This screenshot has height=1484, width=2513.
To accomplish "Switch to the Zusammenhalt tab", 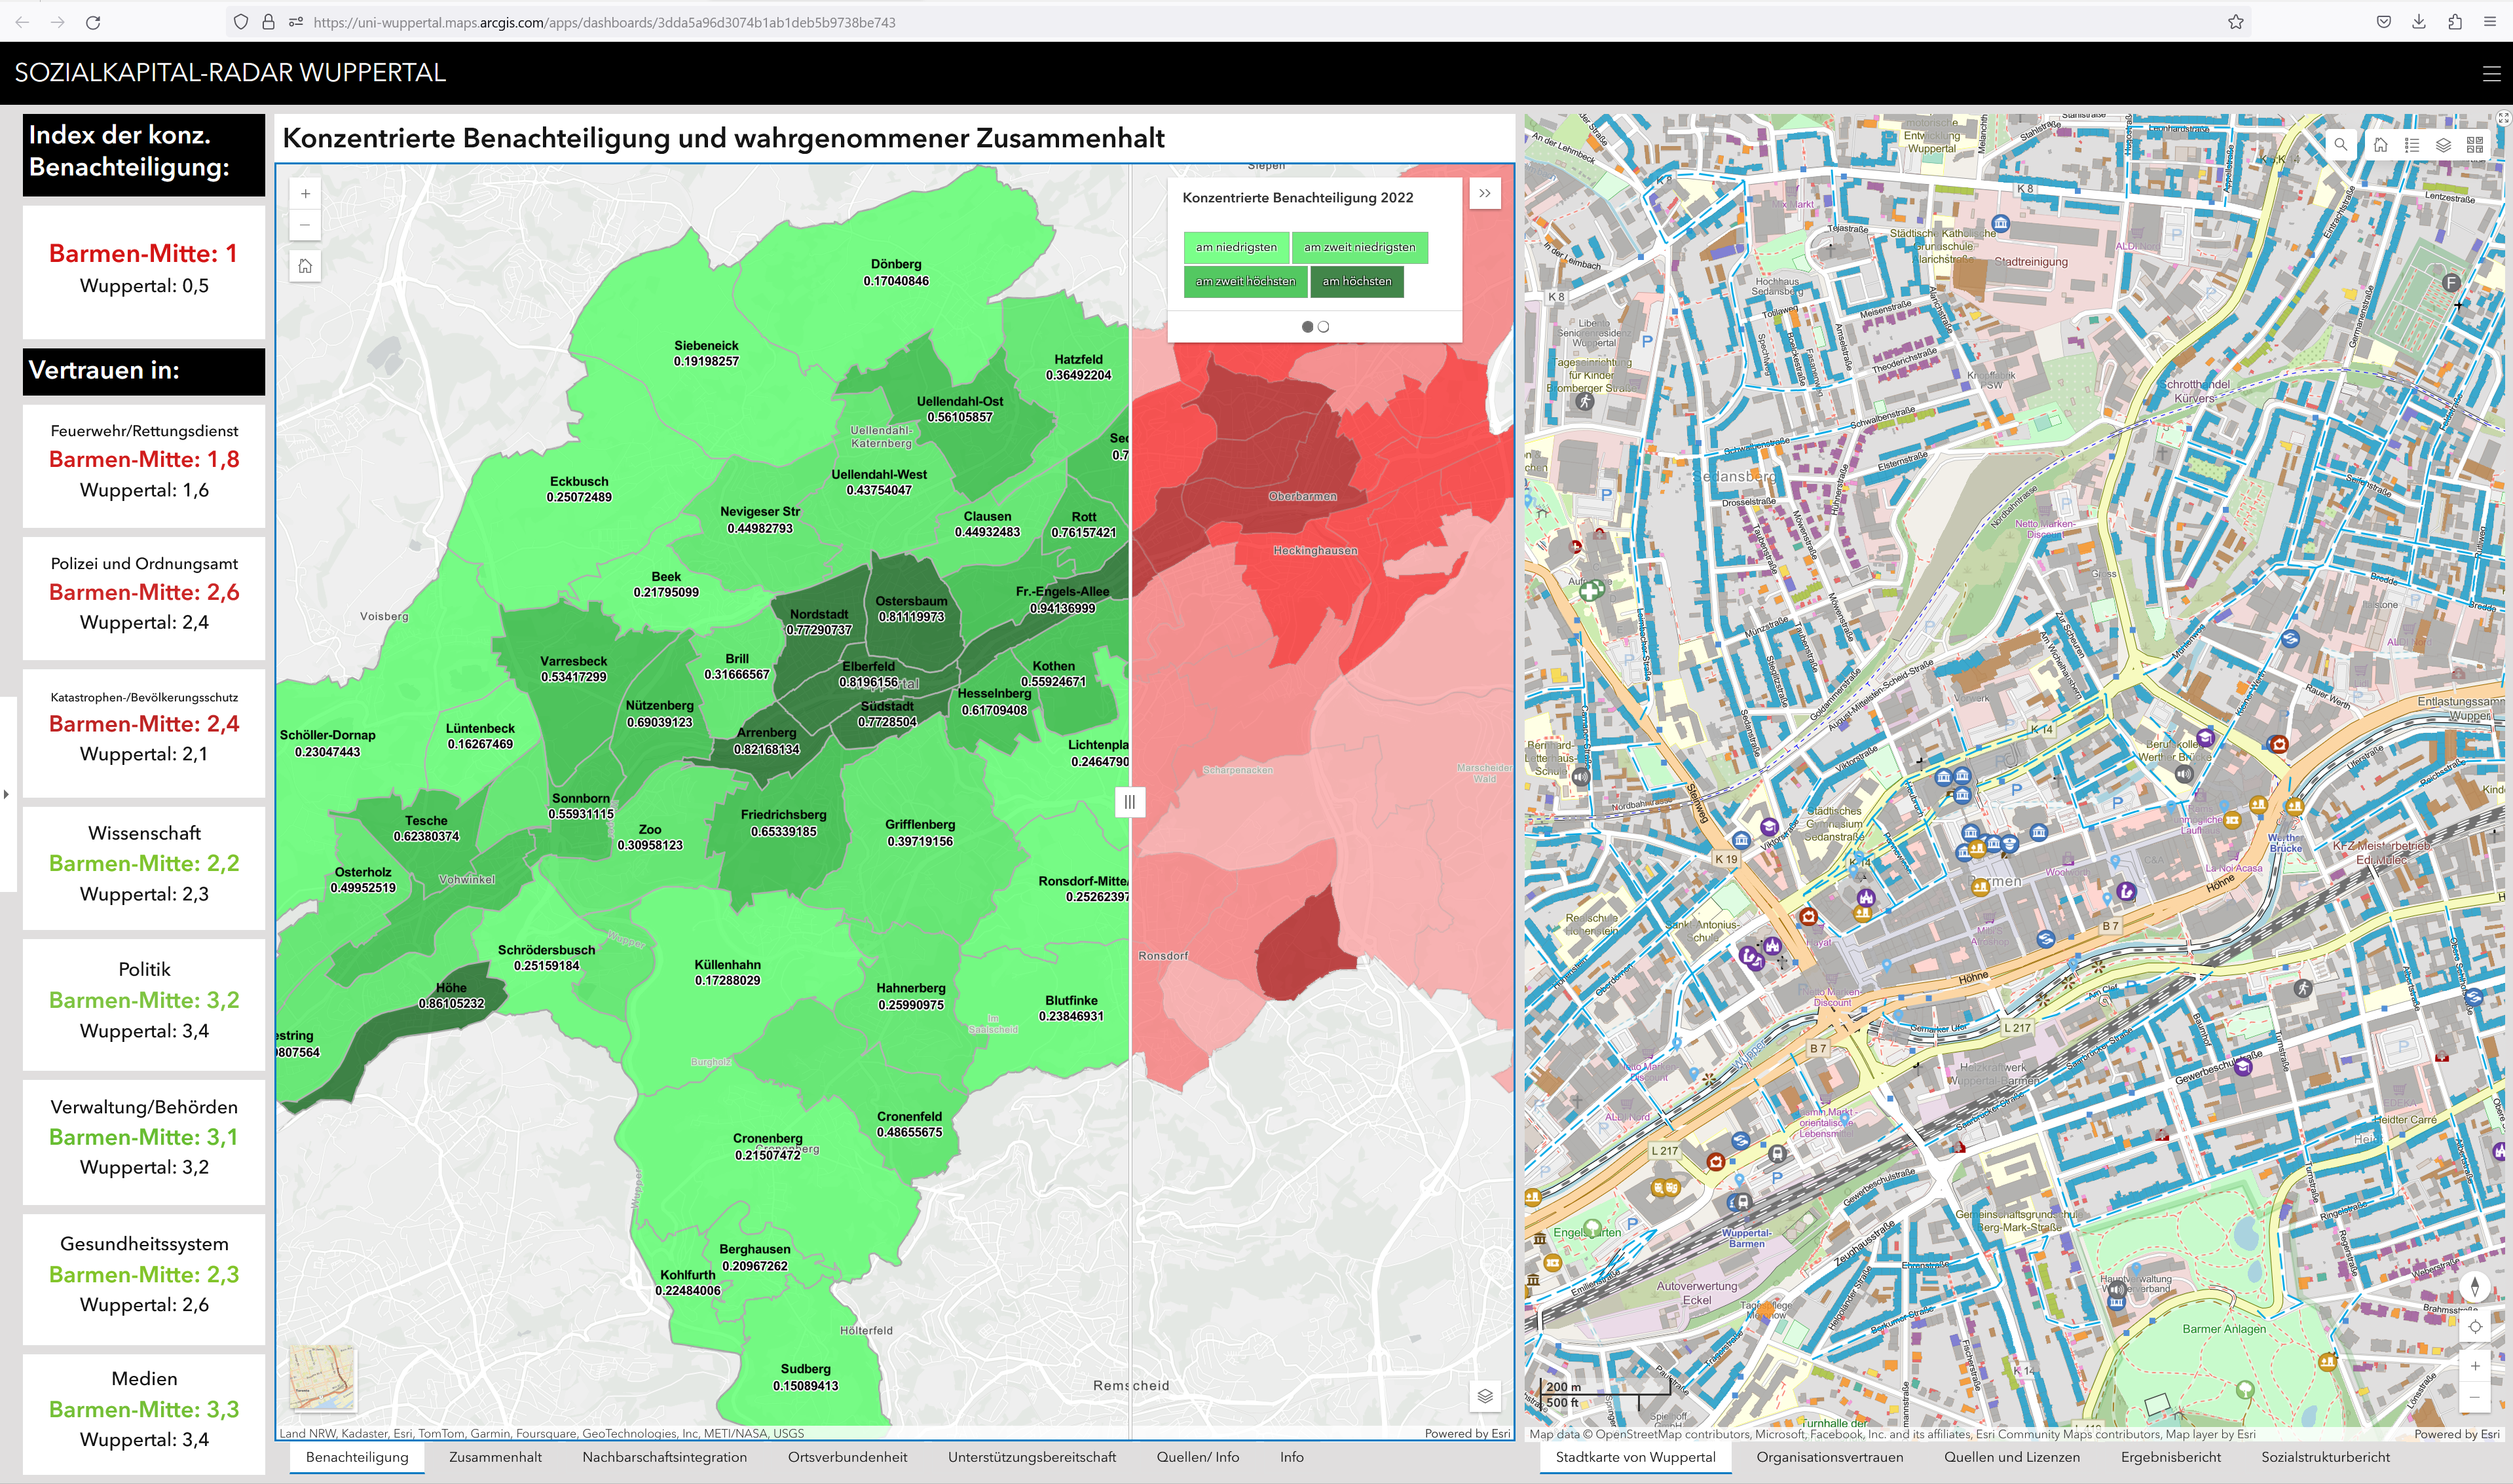I will pyautogui.click(x=495, y=1457).
